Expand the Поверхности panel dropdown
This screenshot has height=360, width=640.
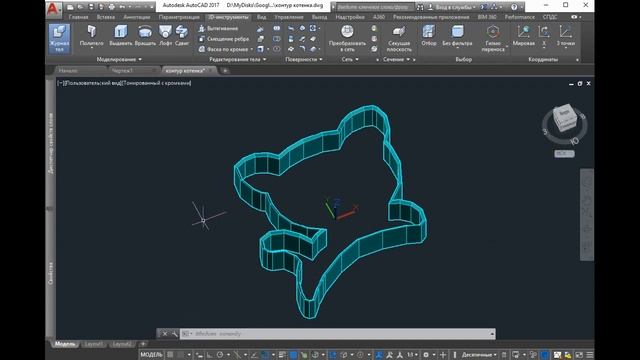[x=304, y=59]
